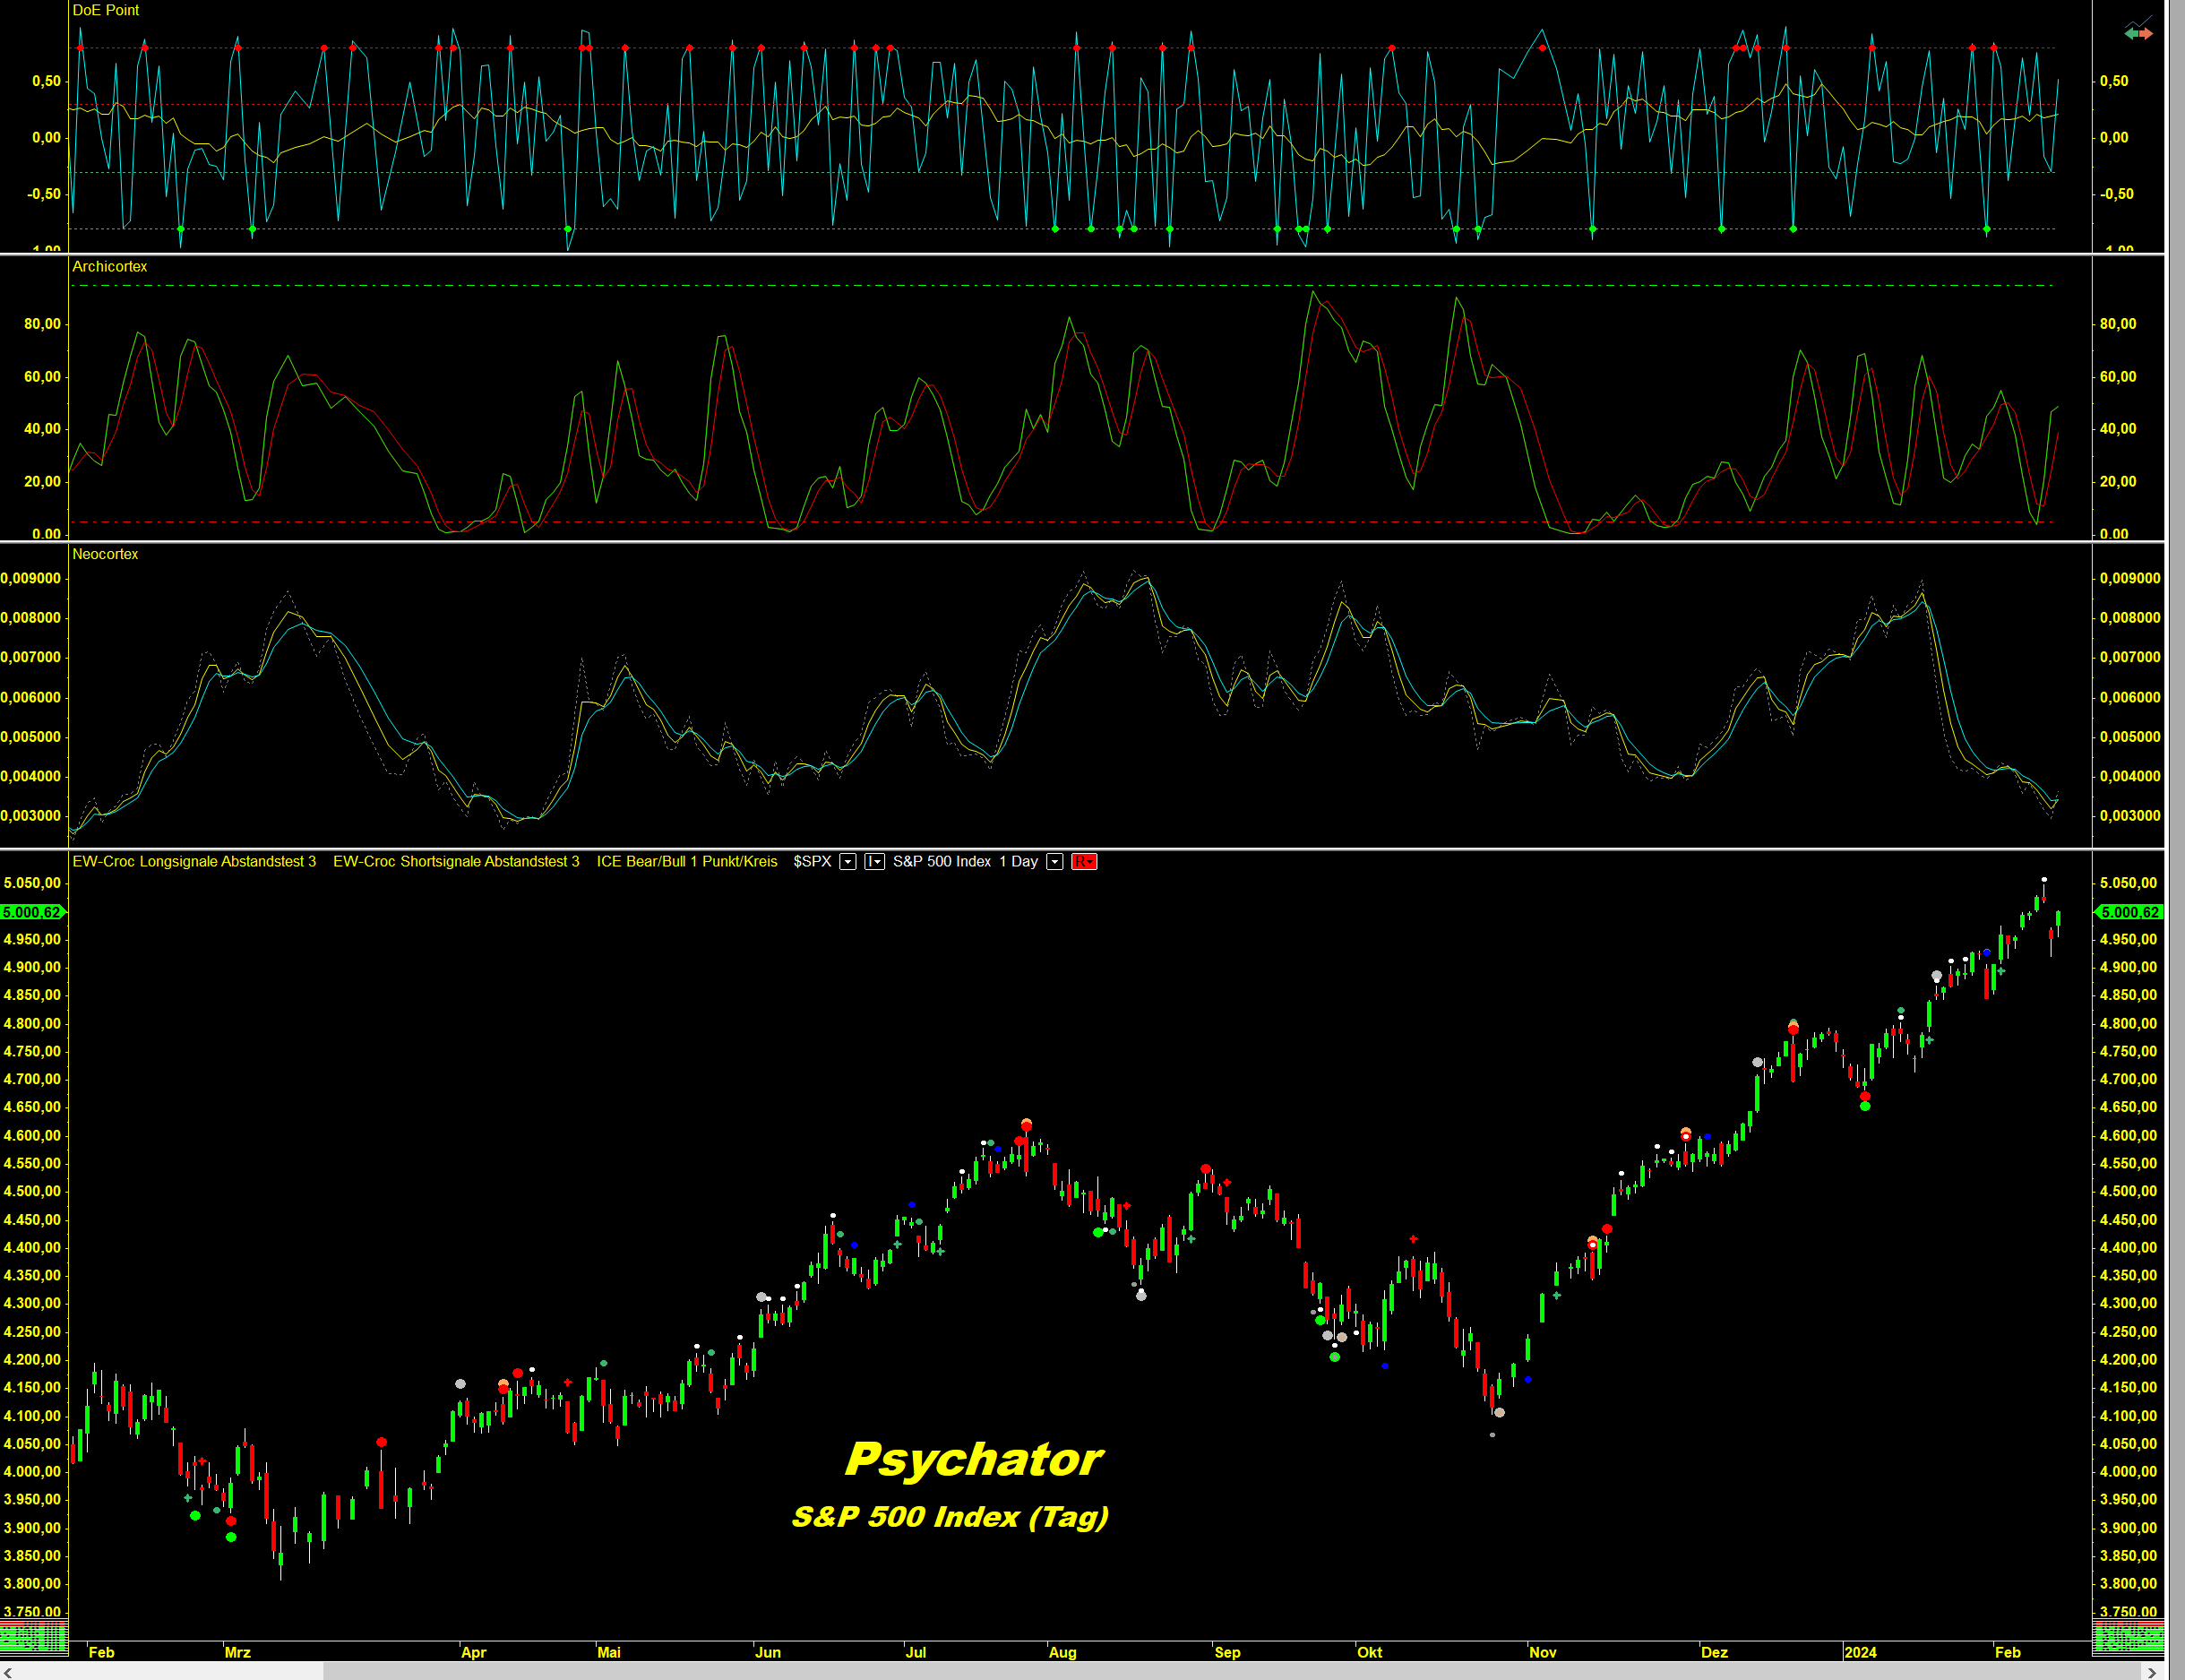Viewport: 2185px width, 1680px height.
Task: Click the Archicortex indicator label
Action: coord(109,267)
